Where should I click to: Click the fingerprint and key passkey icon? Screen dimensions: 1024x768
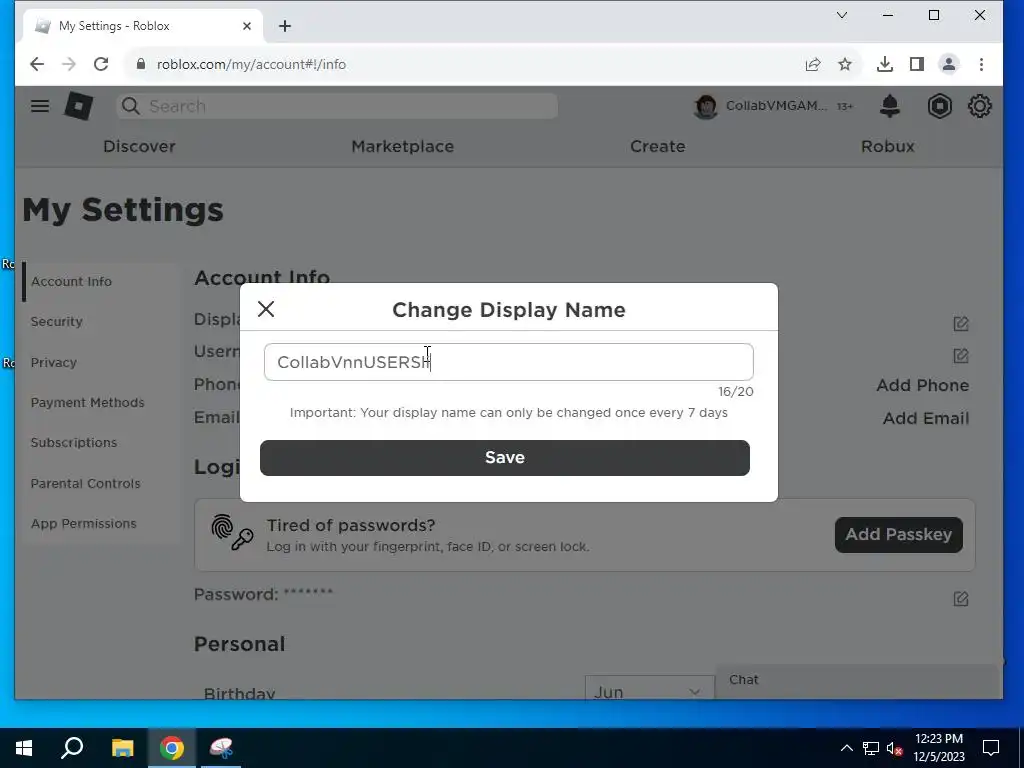click(232, 532)
